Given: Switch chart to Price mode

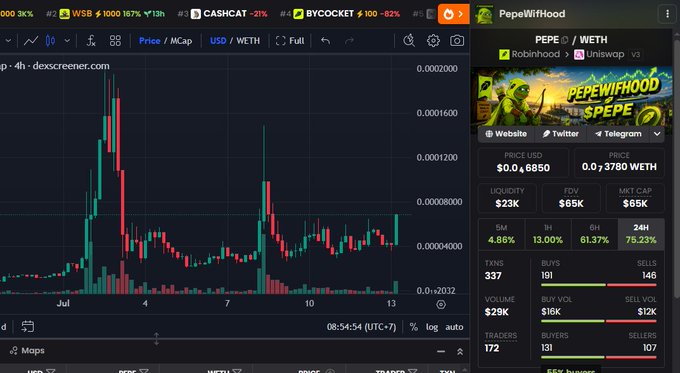Looking at the screenshot, I should pos(150,41).
